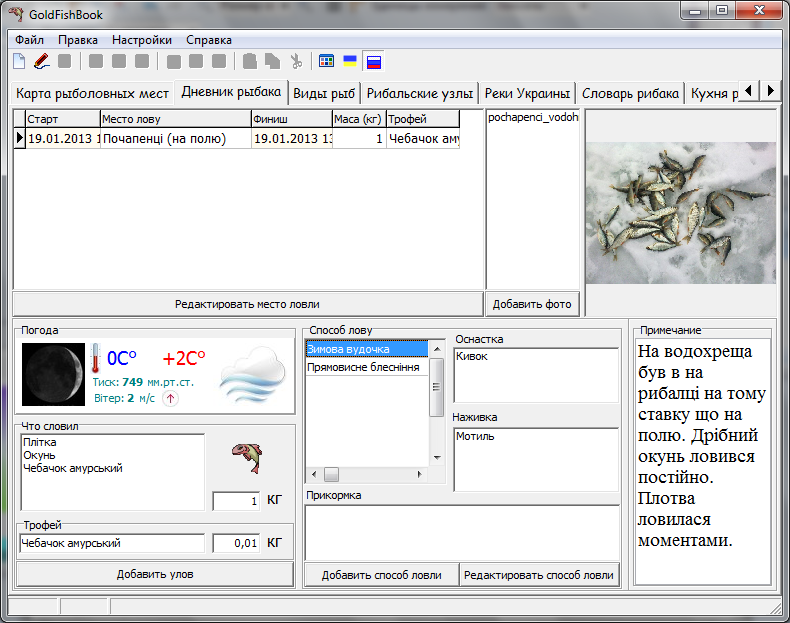
Task: Click the Добавить фото button
Action: [x=532, y=304]
